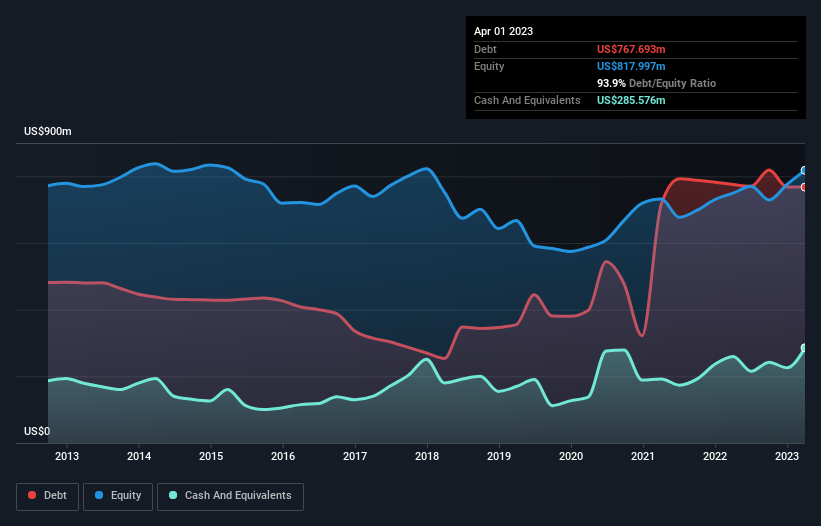
Task: Toggle Cash And Equivalents legend button
Action: (230, 496)
